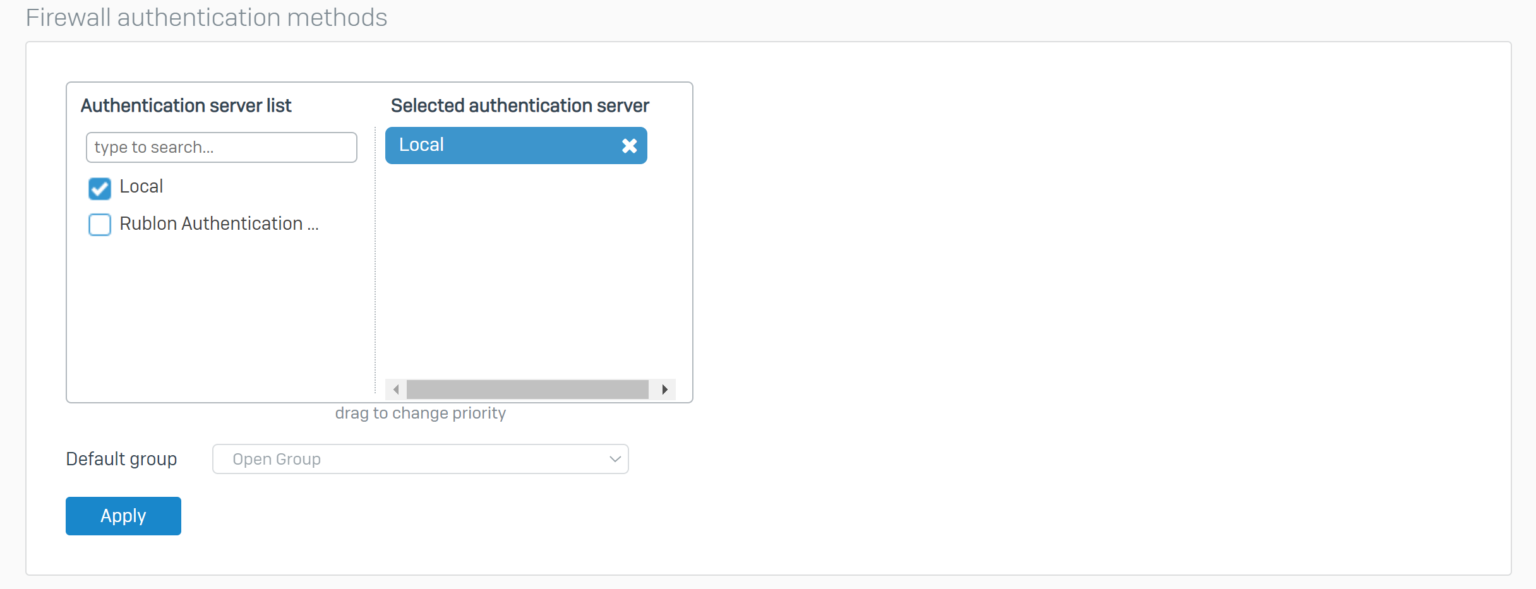Click the Open Group placeholder text
This screenshot has height=589, width=1536.
276,459
